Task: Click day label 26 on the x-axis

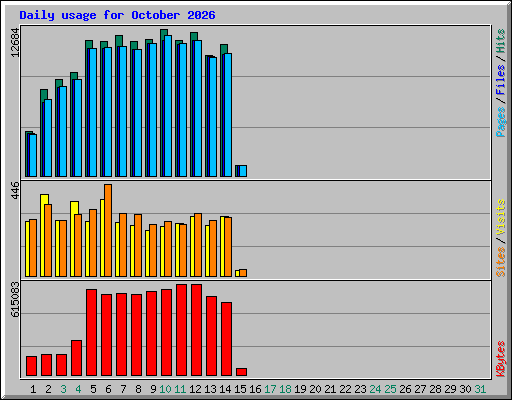Action: pyautogui.click(x=405, y=389)
